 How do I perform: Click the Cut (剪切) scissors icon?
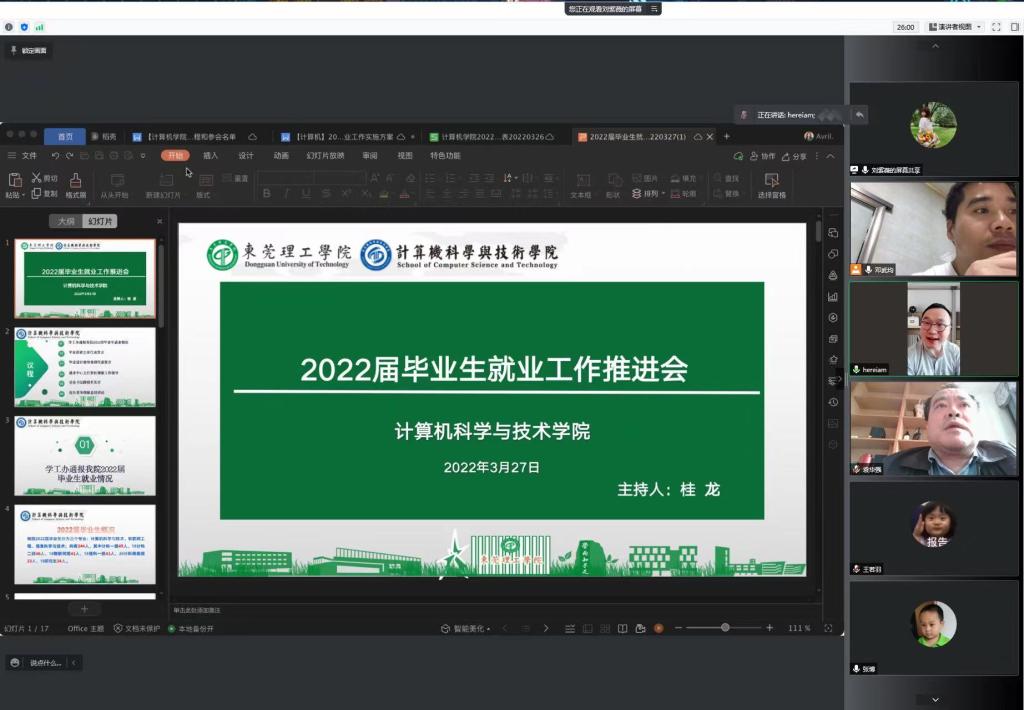click(x=37, y=178)
